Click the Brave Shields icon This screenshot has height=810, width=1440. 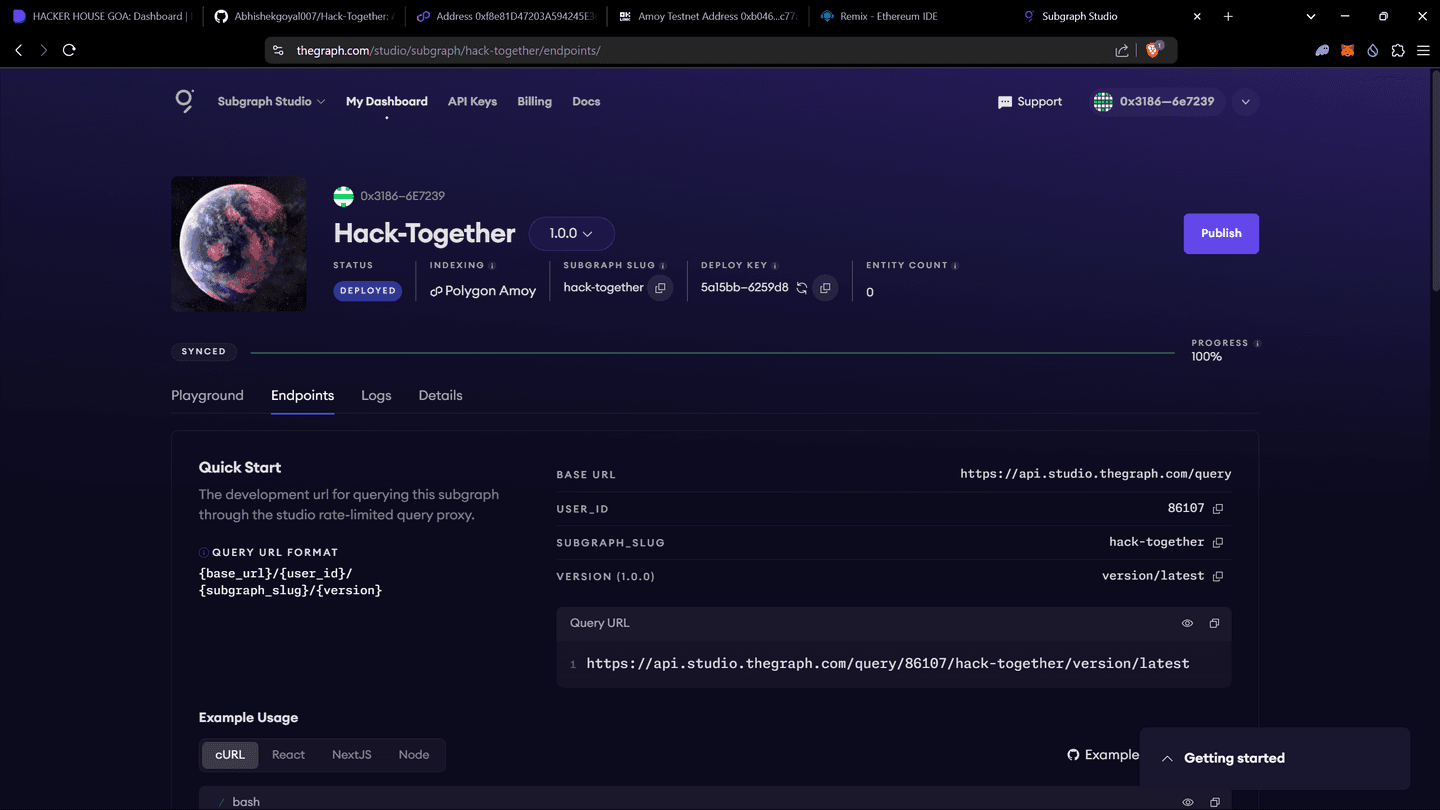click(x=1153, y=50)
